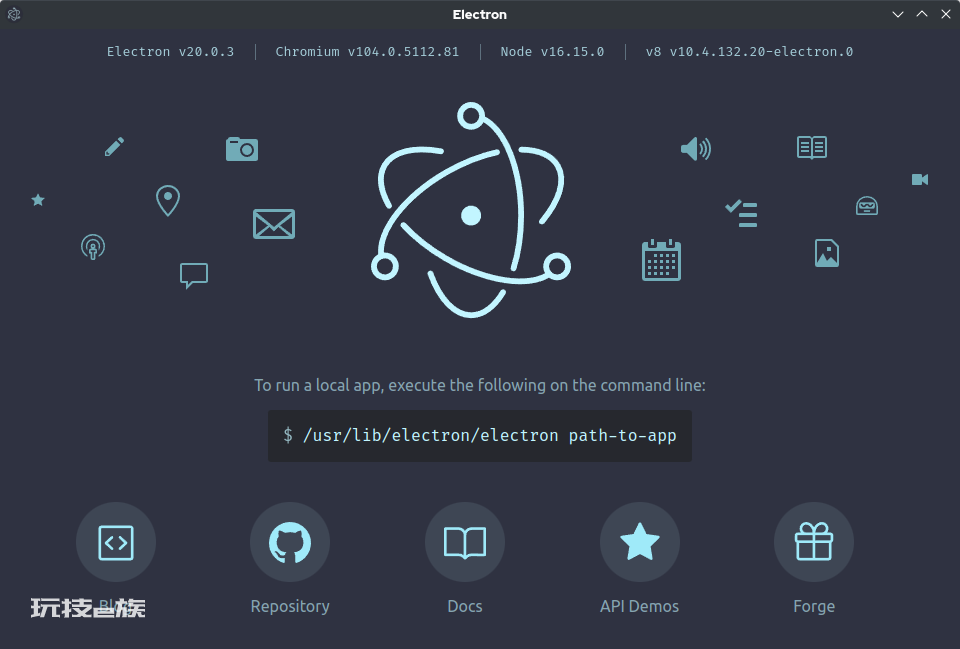
Task: Click the masked face icon
Action: pyautogui.click(x=867, y=206)
